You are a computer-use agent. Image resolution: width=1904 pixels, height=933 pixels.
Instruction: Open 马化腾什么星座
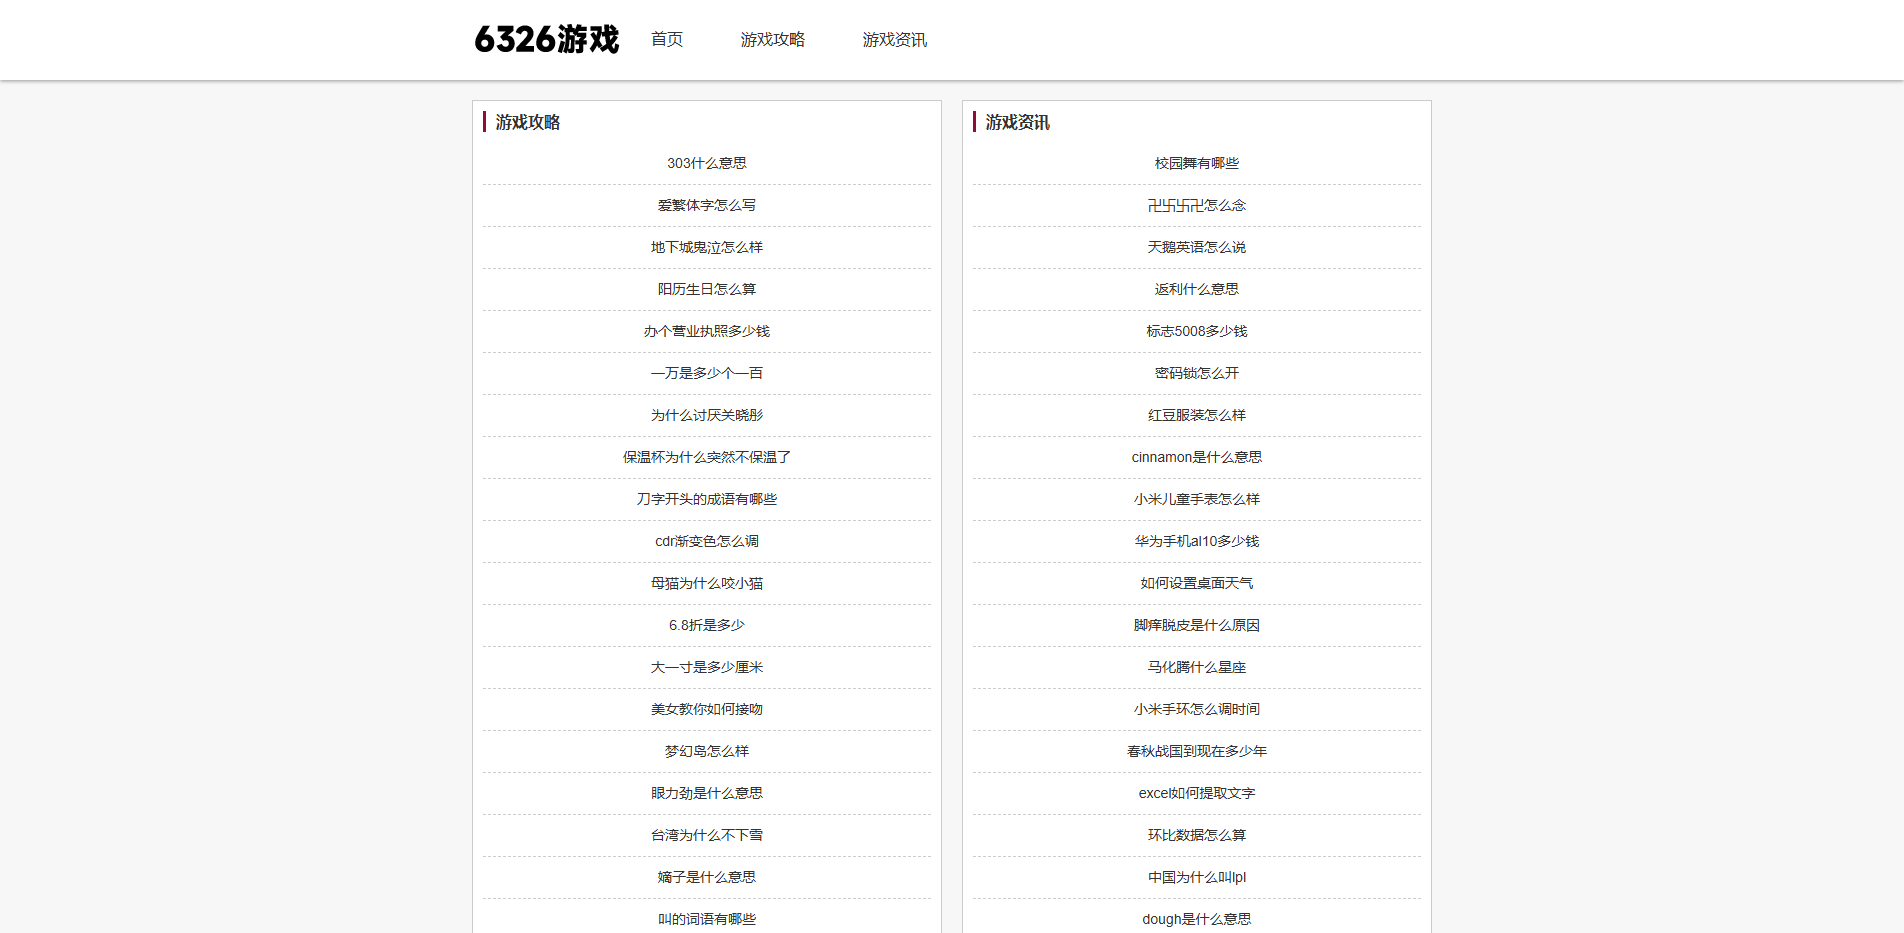tap(1196, 666)
